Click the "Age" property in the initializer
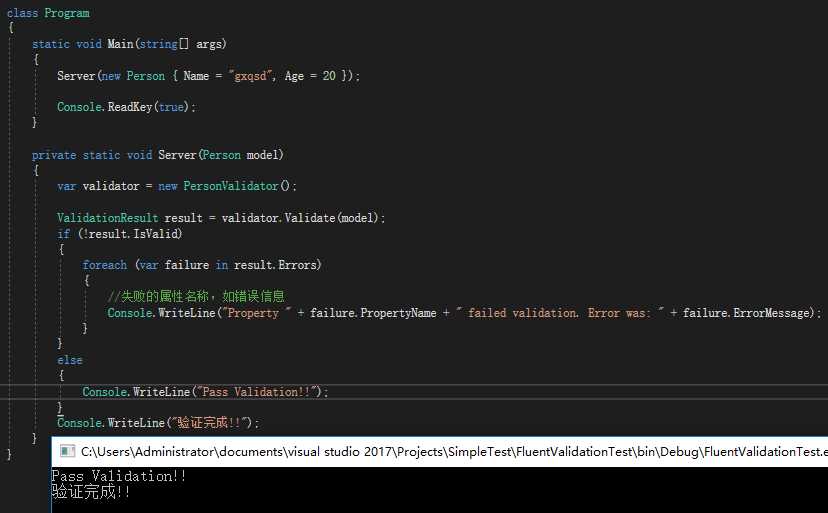The image size is (828, 513). tap(294, 76)
